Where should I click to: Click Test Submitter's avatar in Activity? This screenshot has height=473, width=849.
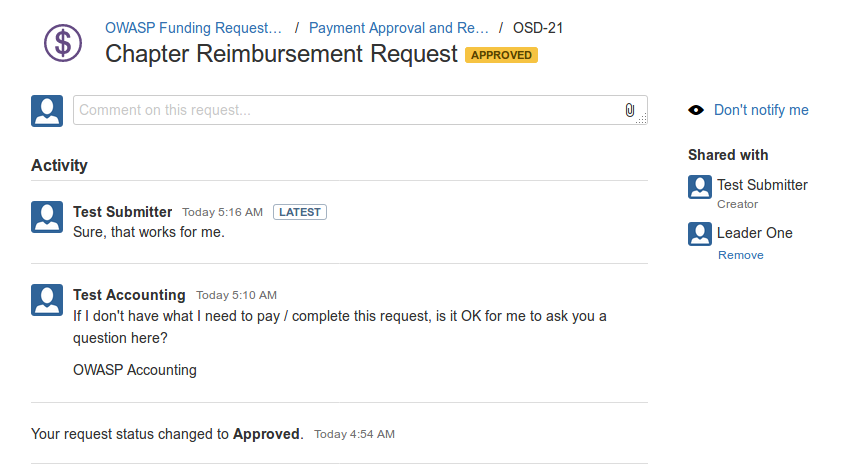click(47, 217)
